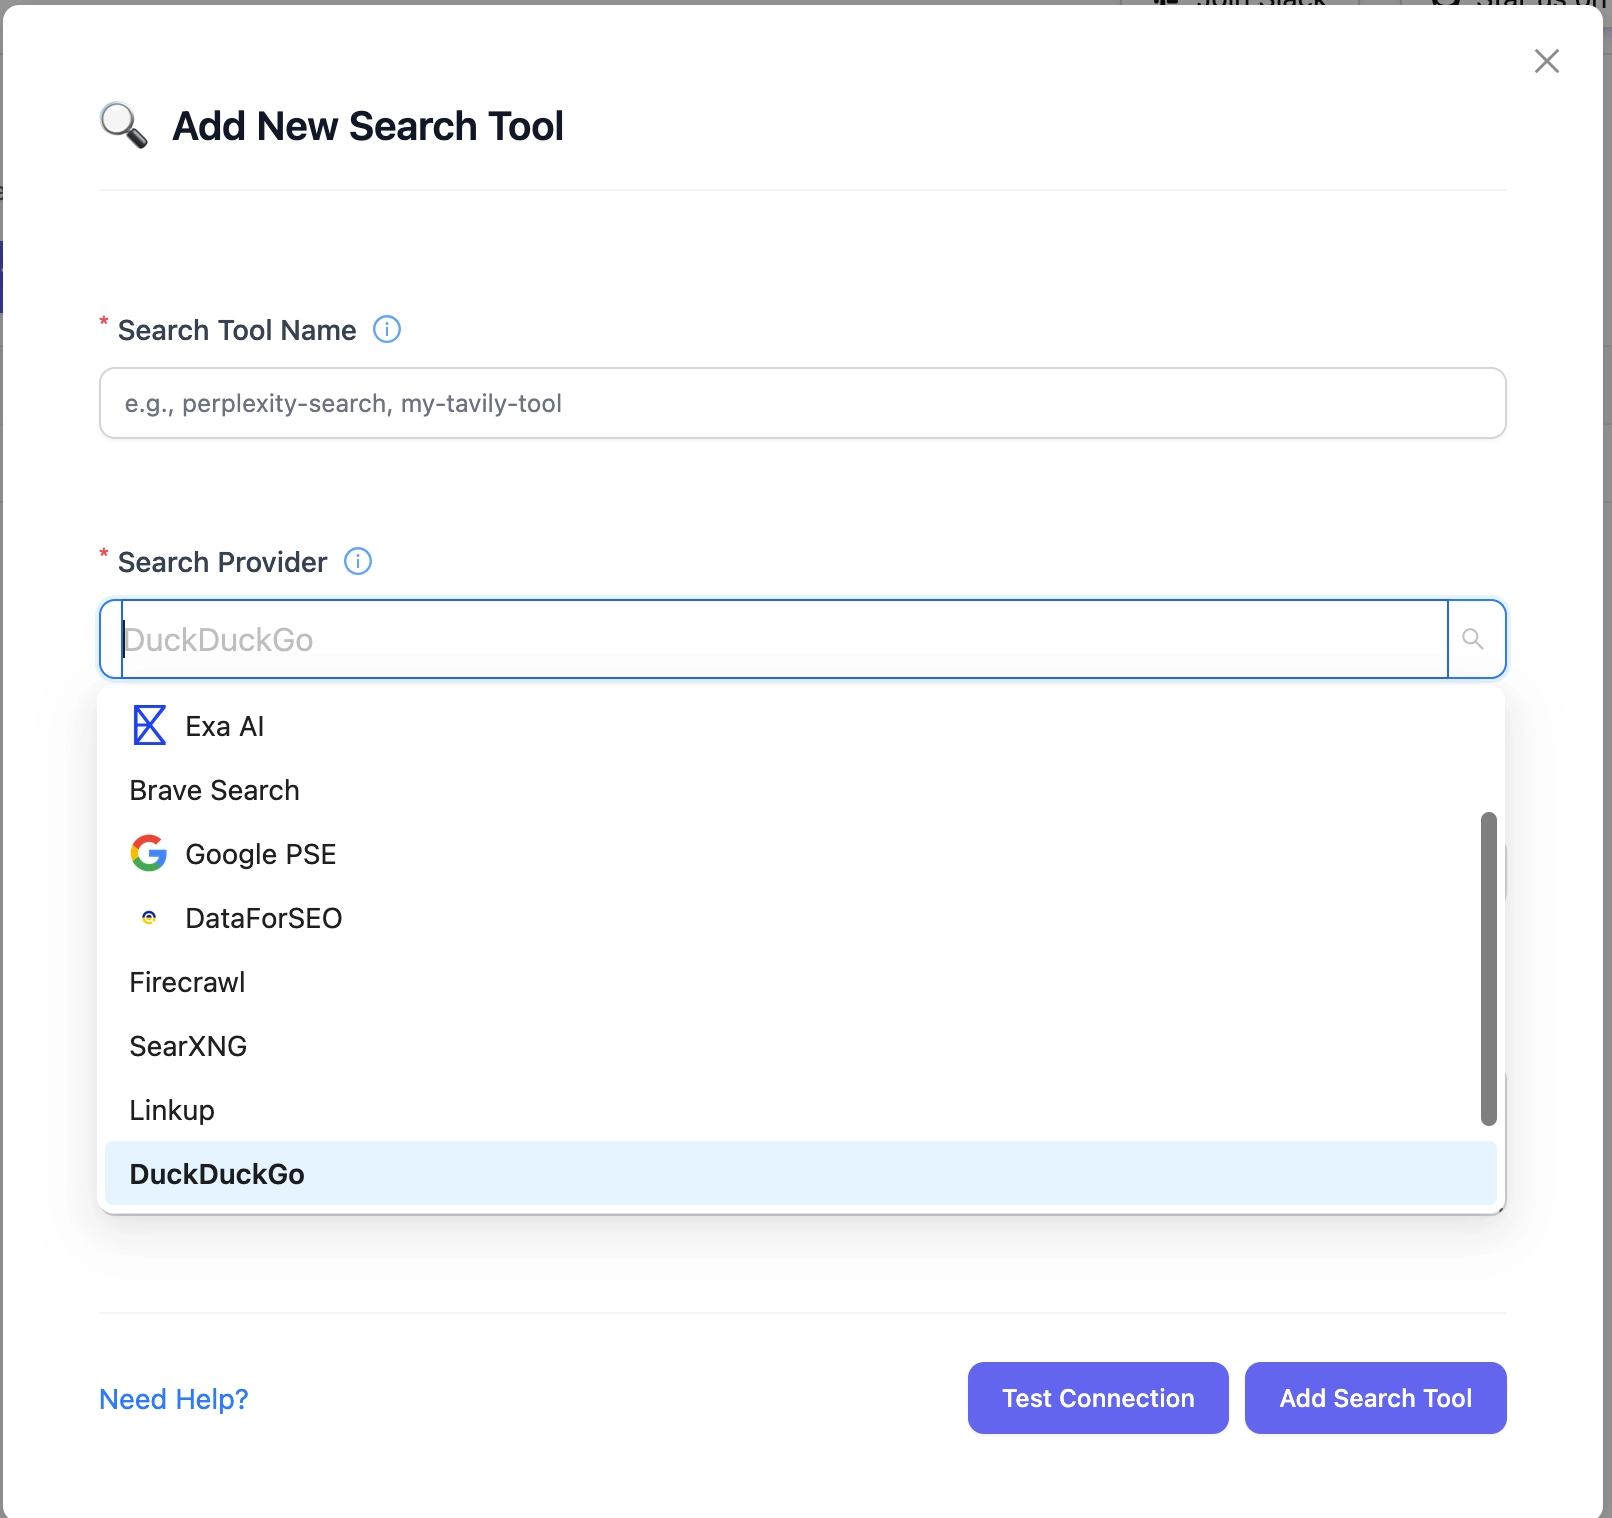Click the magnifier icon in provider field
1612x1518 pixels.
click(1472, 639)
